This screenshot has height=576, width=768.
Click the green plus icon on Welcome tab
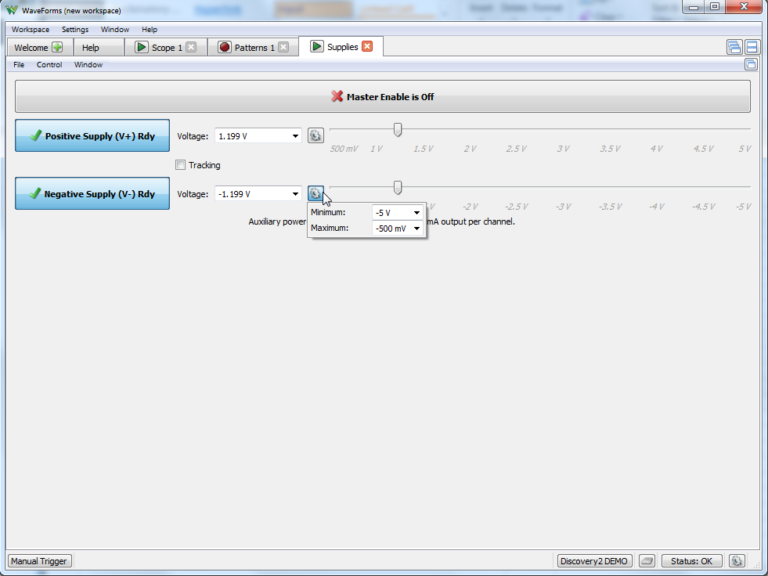57,47
